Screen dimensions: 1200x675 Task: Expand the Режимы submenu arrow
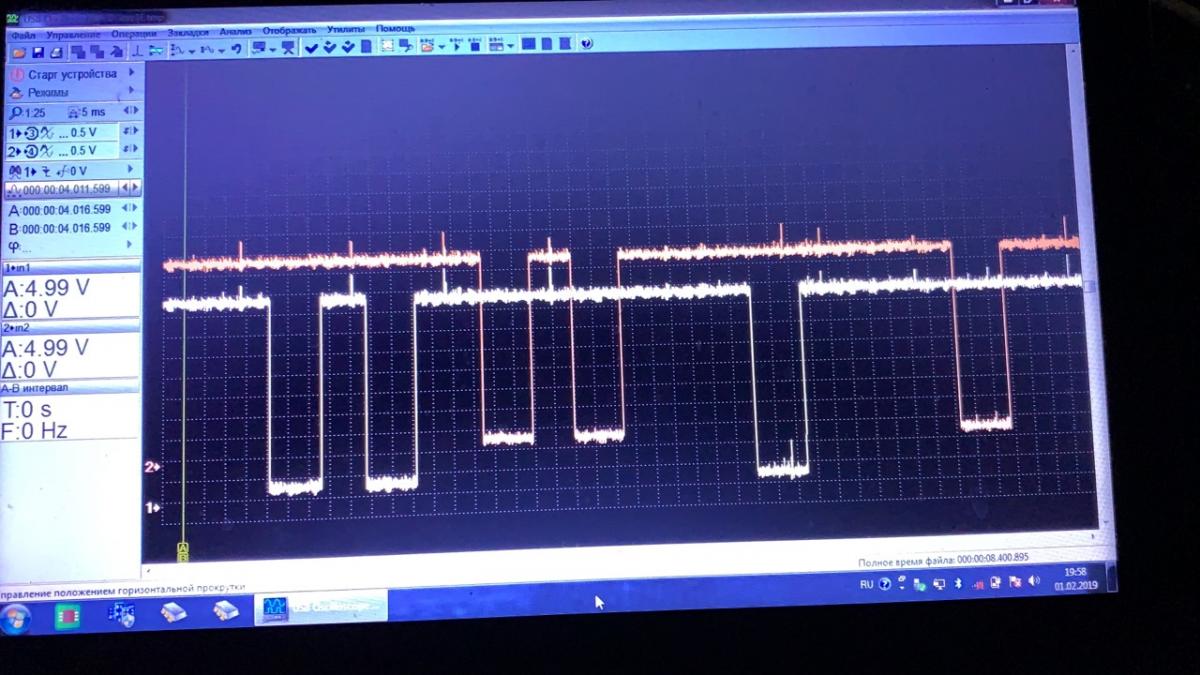(131, 91)
